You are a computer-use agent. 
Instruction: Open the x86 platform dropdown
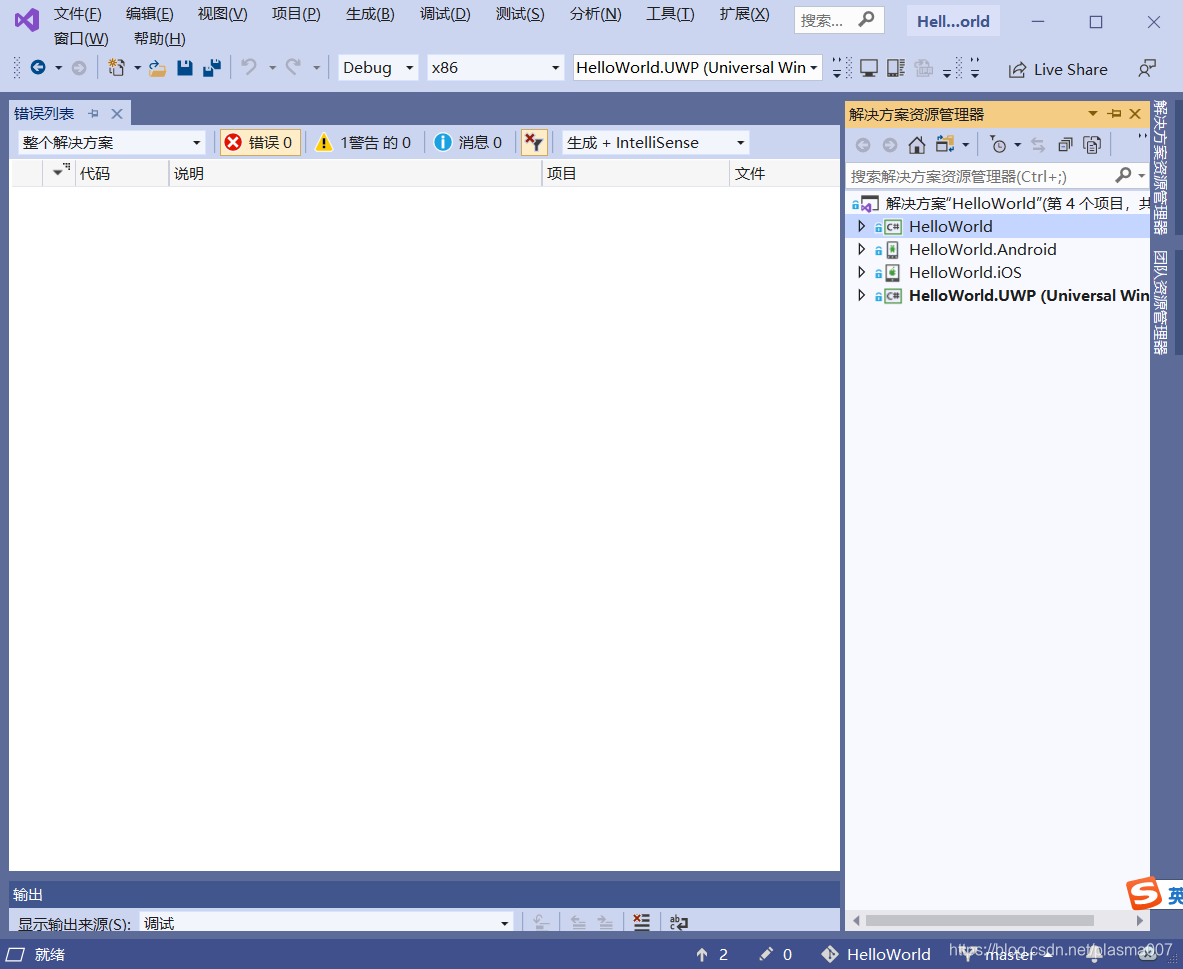(x=495, y=68)
